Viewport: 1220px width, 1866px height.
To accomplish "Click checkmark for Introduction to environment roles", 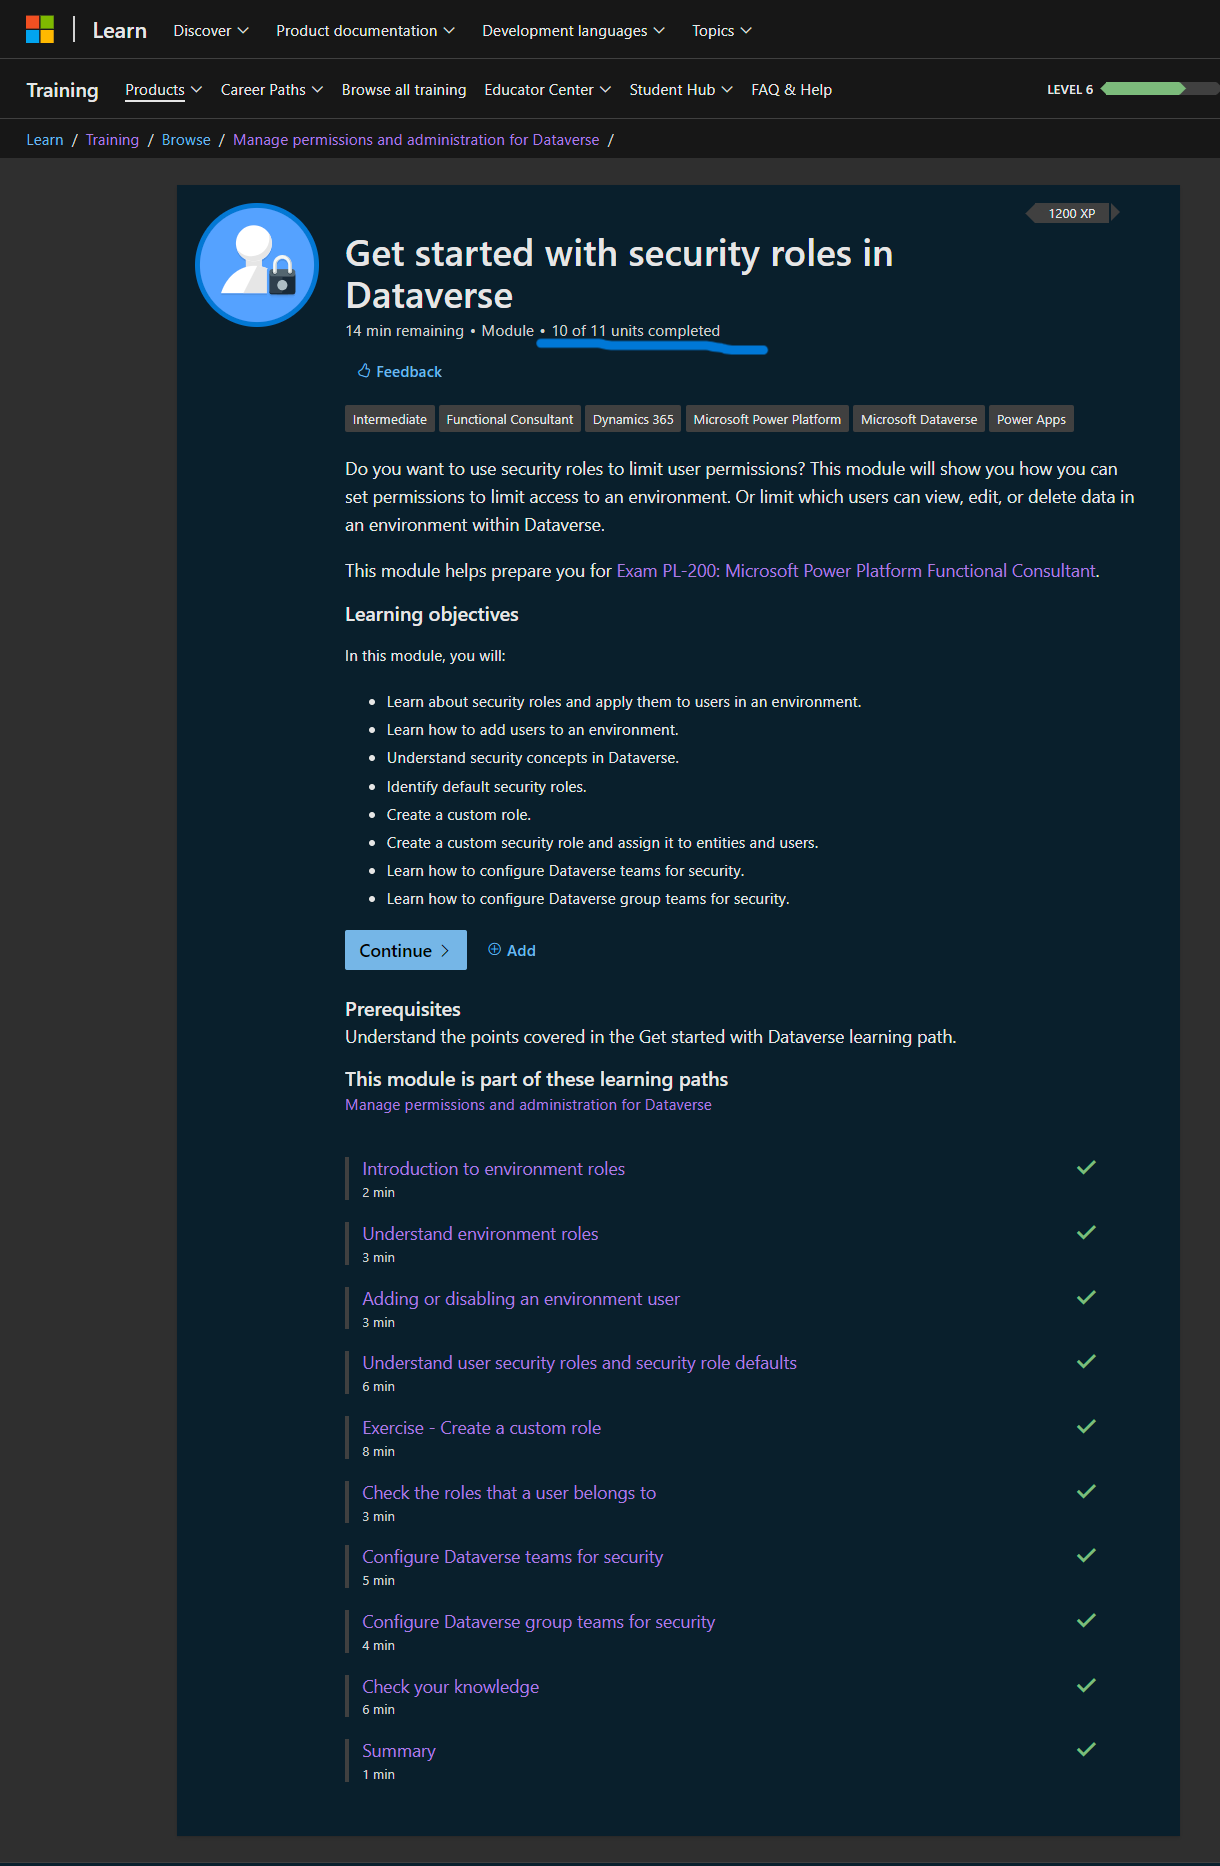I will (1086, 1167).
